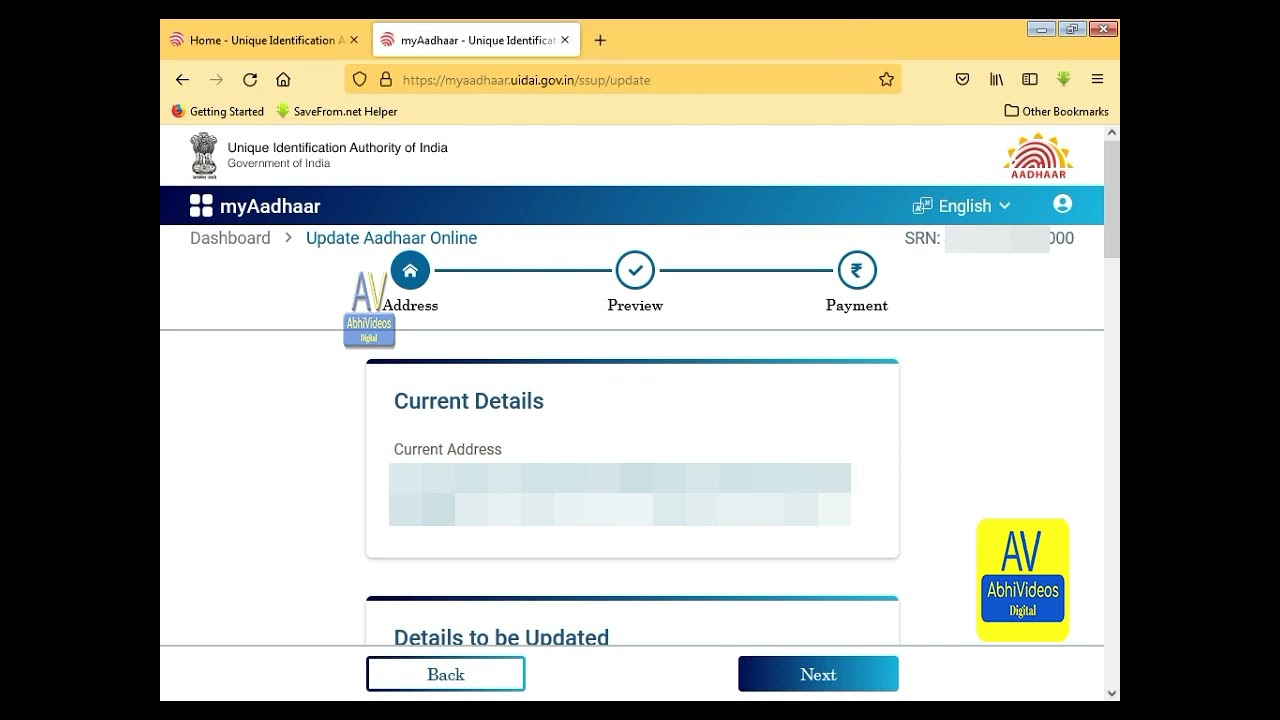The width and height of the screenshot is (1280, 720).
Task: Toggle the sidebar view icon
Action: (1029, 80)
